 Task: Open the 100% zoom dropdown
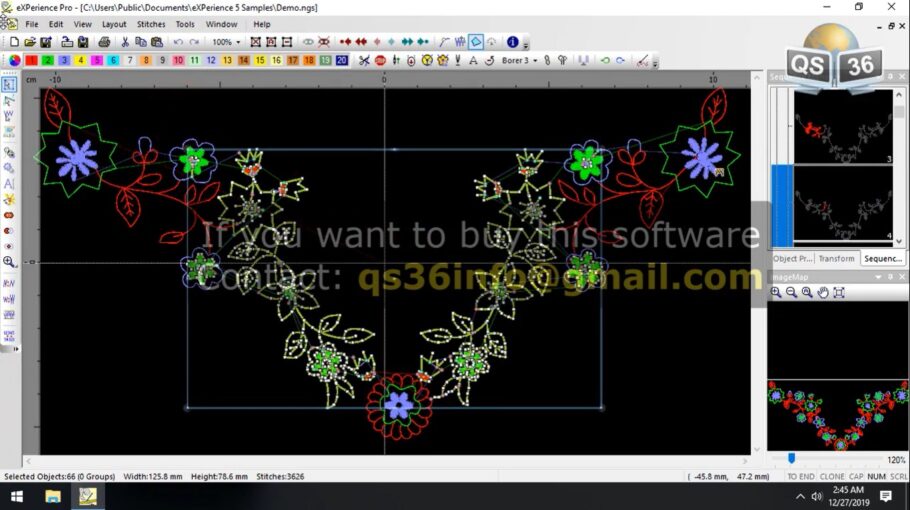coord(225,42)
